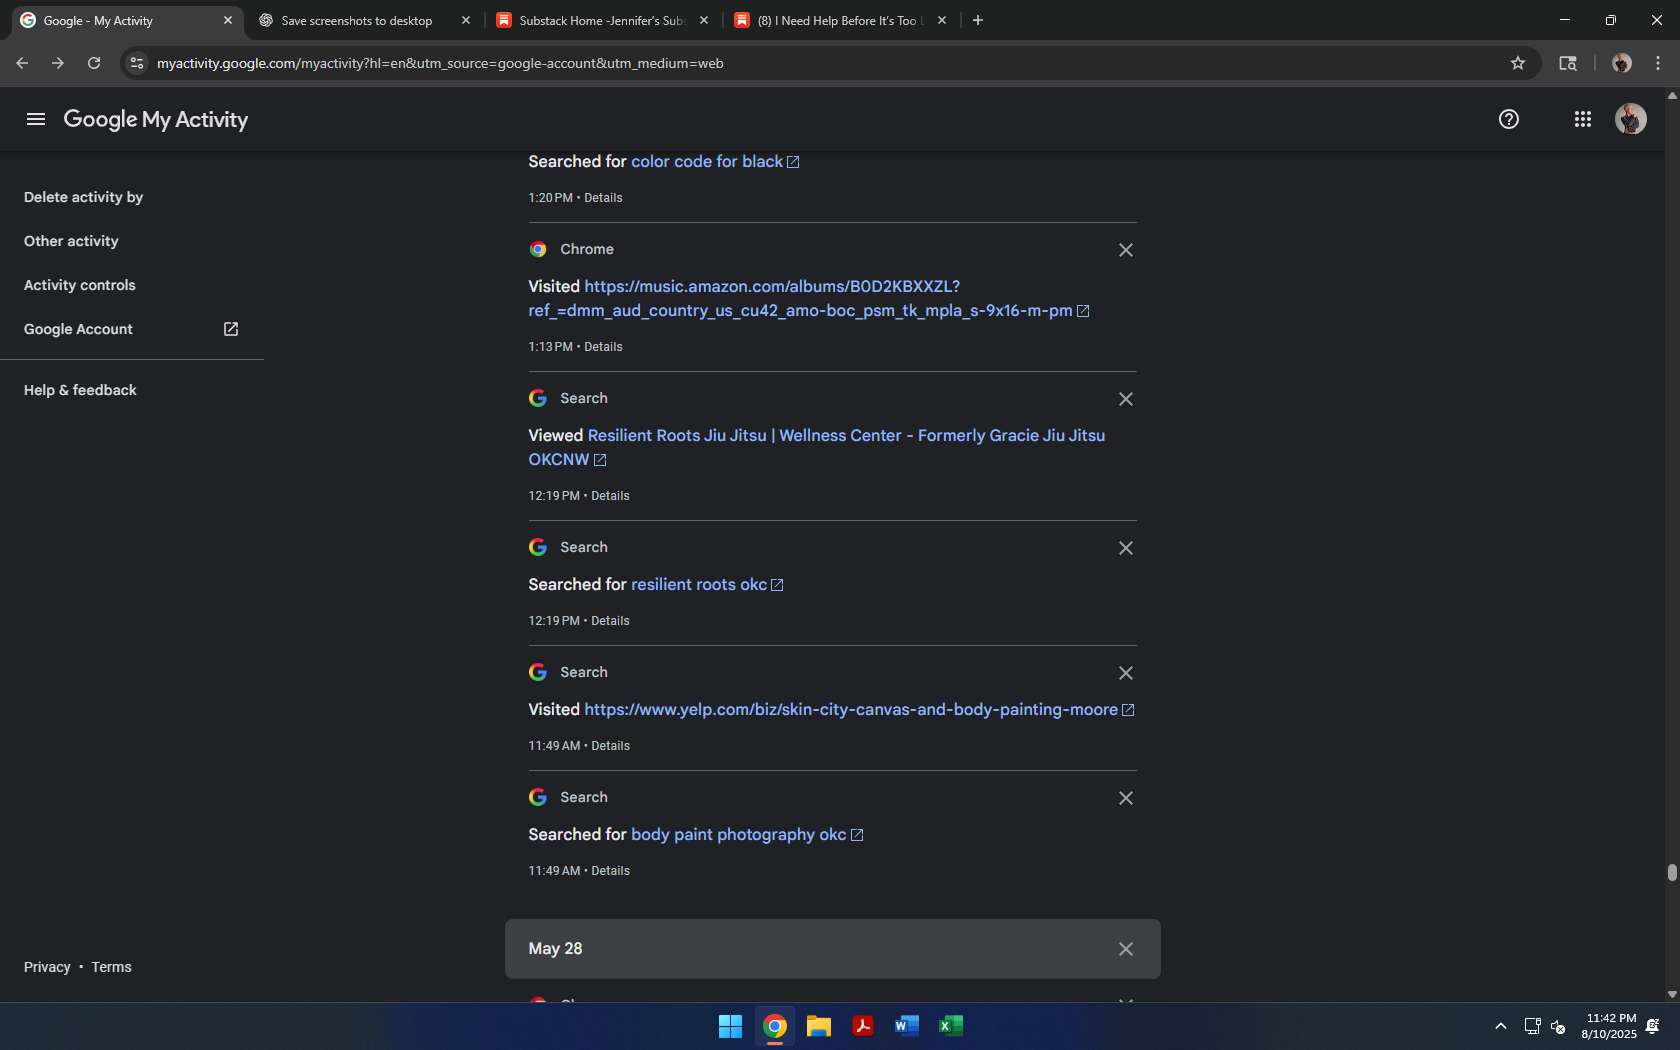Screen dimensions: 1680x1050
Task: Open a new browser tab
Action: (978, 20)
